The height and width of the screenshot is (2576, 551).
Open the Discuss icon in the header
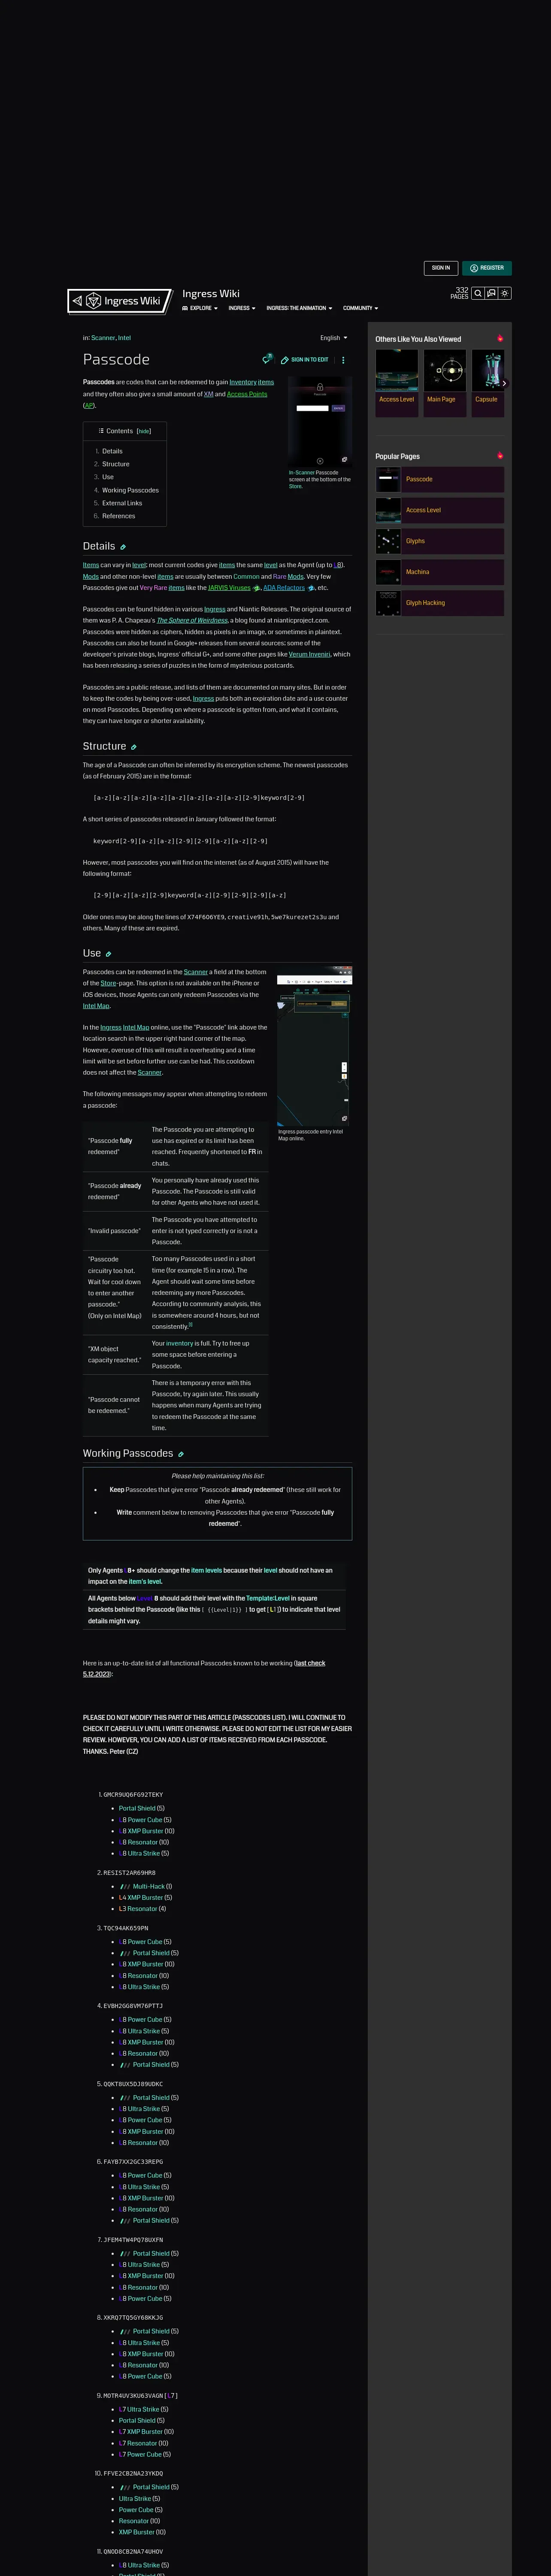491,293
